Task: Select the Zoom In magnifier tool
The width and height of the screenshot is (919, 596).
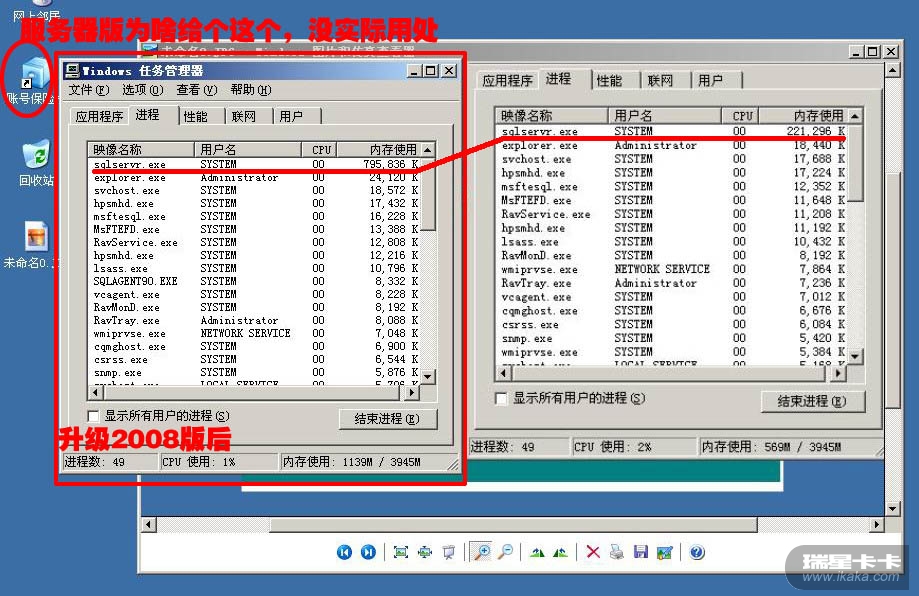Action: click(x=482, y=552)
